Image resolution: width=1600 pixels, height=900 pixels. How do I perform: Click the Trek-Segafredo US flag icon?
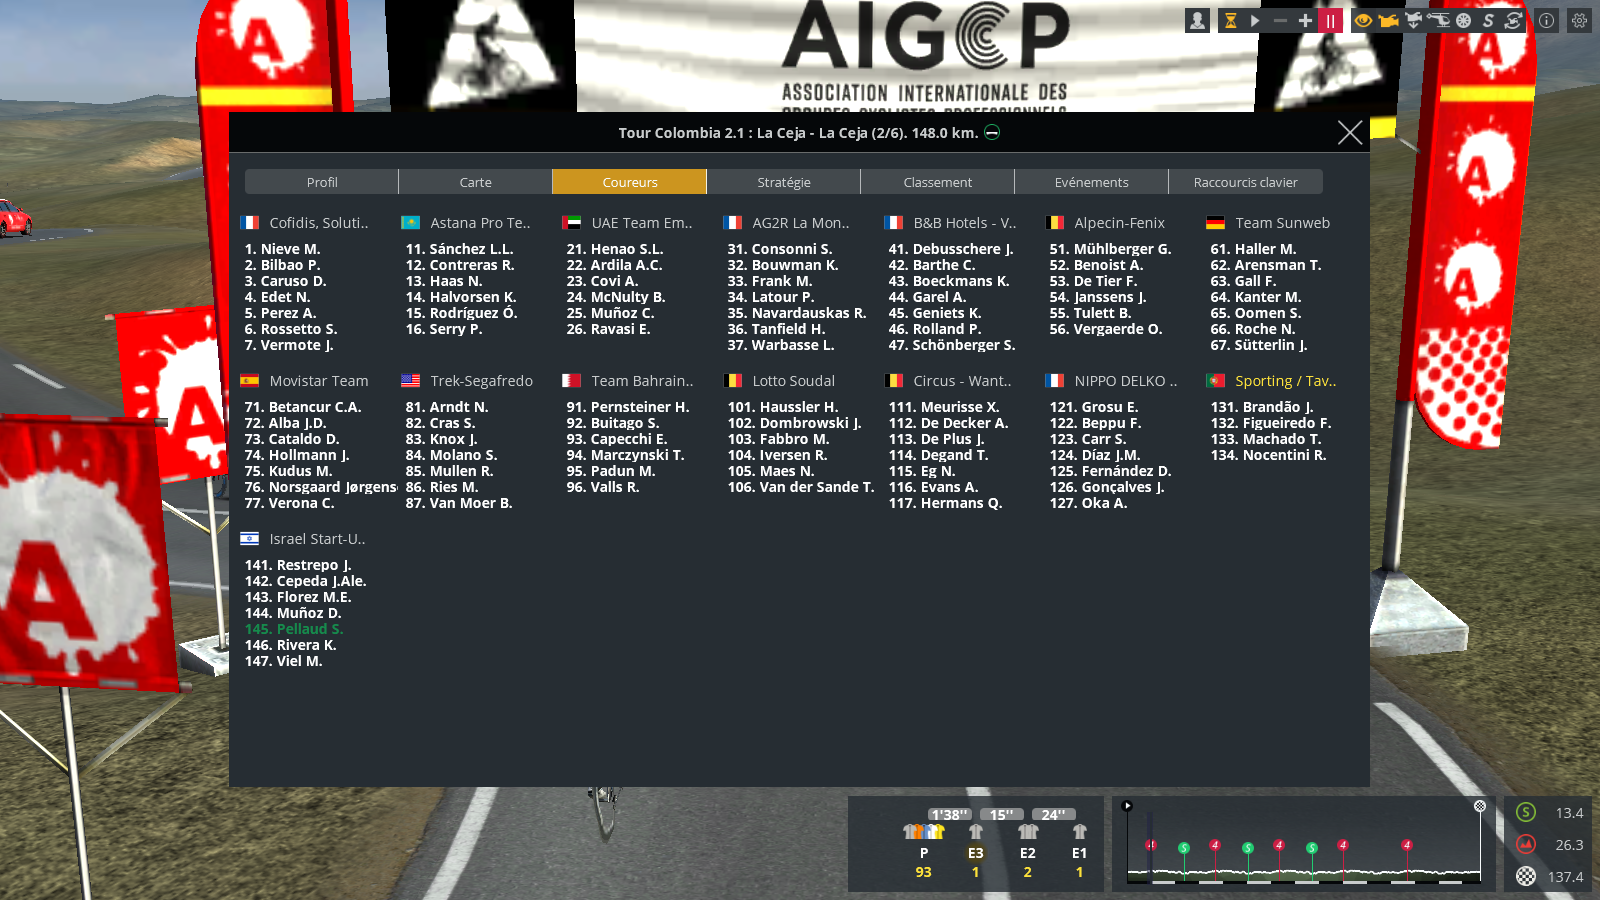click(411, 381)
